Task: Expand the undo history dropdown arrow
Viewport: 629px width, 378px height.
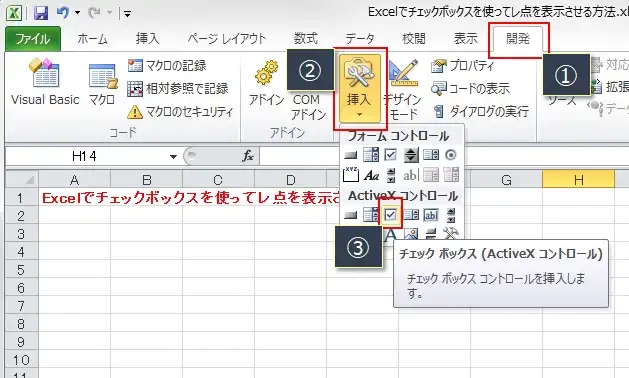Action: pyautogui.click(x=77, y=13)
